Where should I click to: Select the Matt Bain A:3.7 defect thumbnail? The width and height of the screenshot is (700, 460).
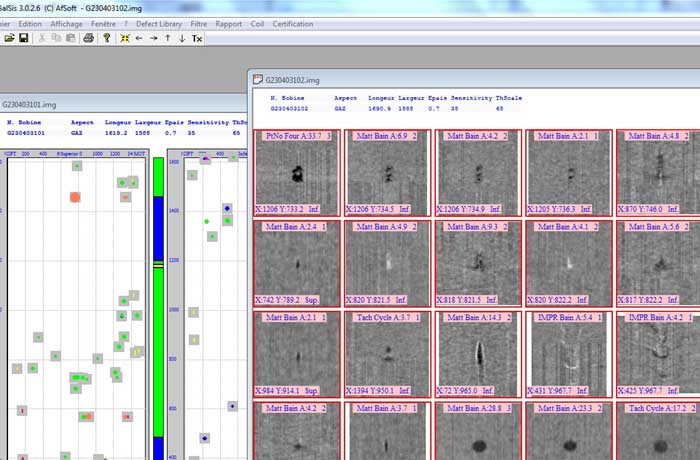(388, 431)
